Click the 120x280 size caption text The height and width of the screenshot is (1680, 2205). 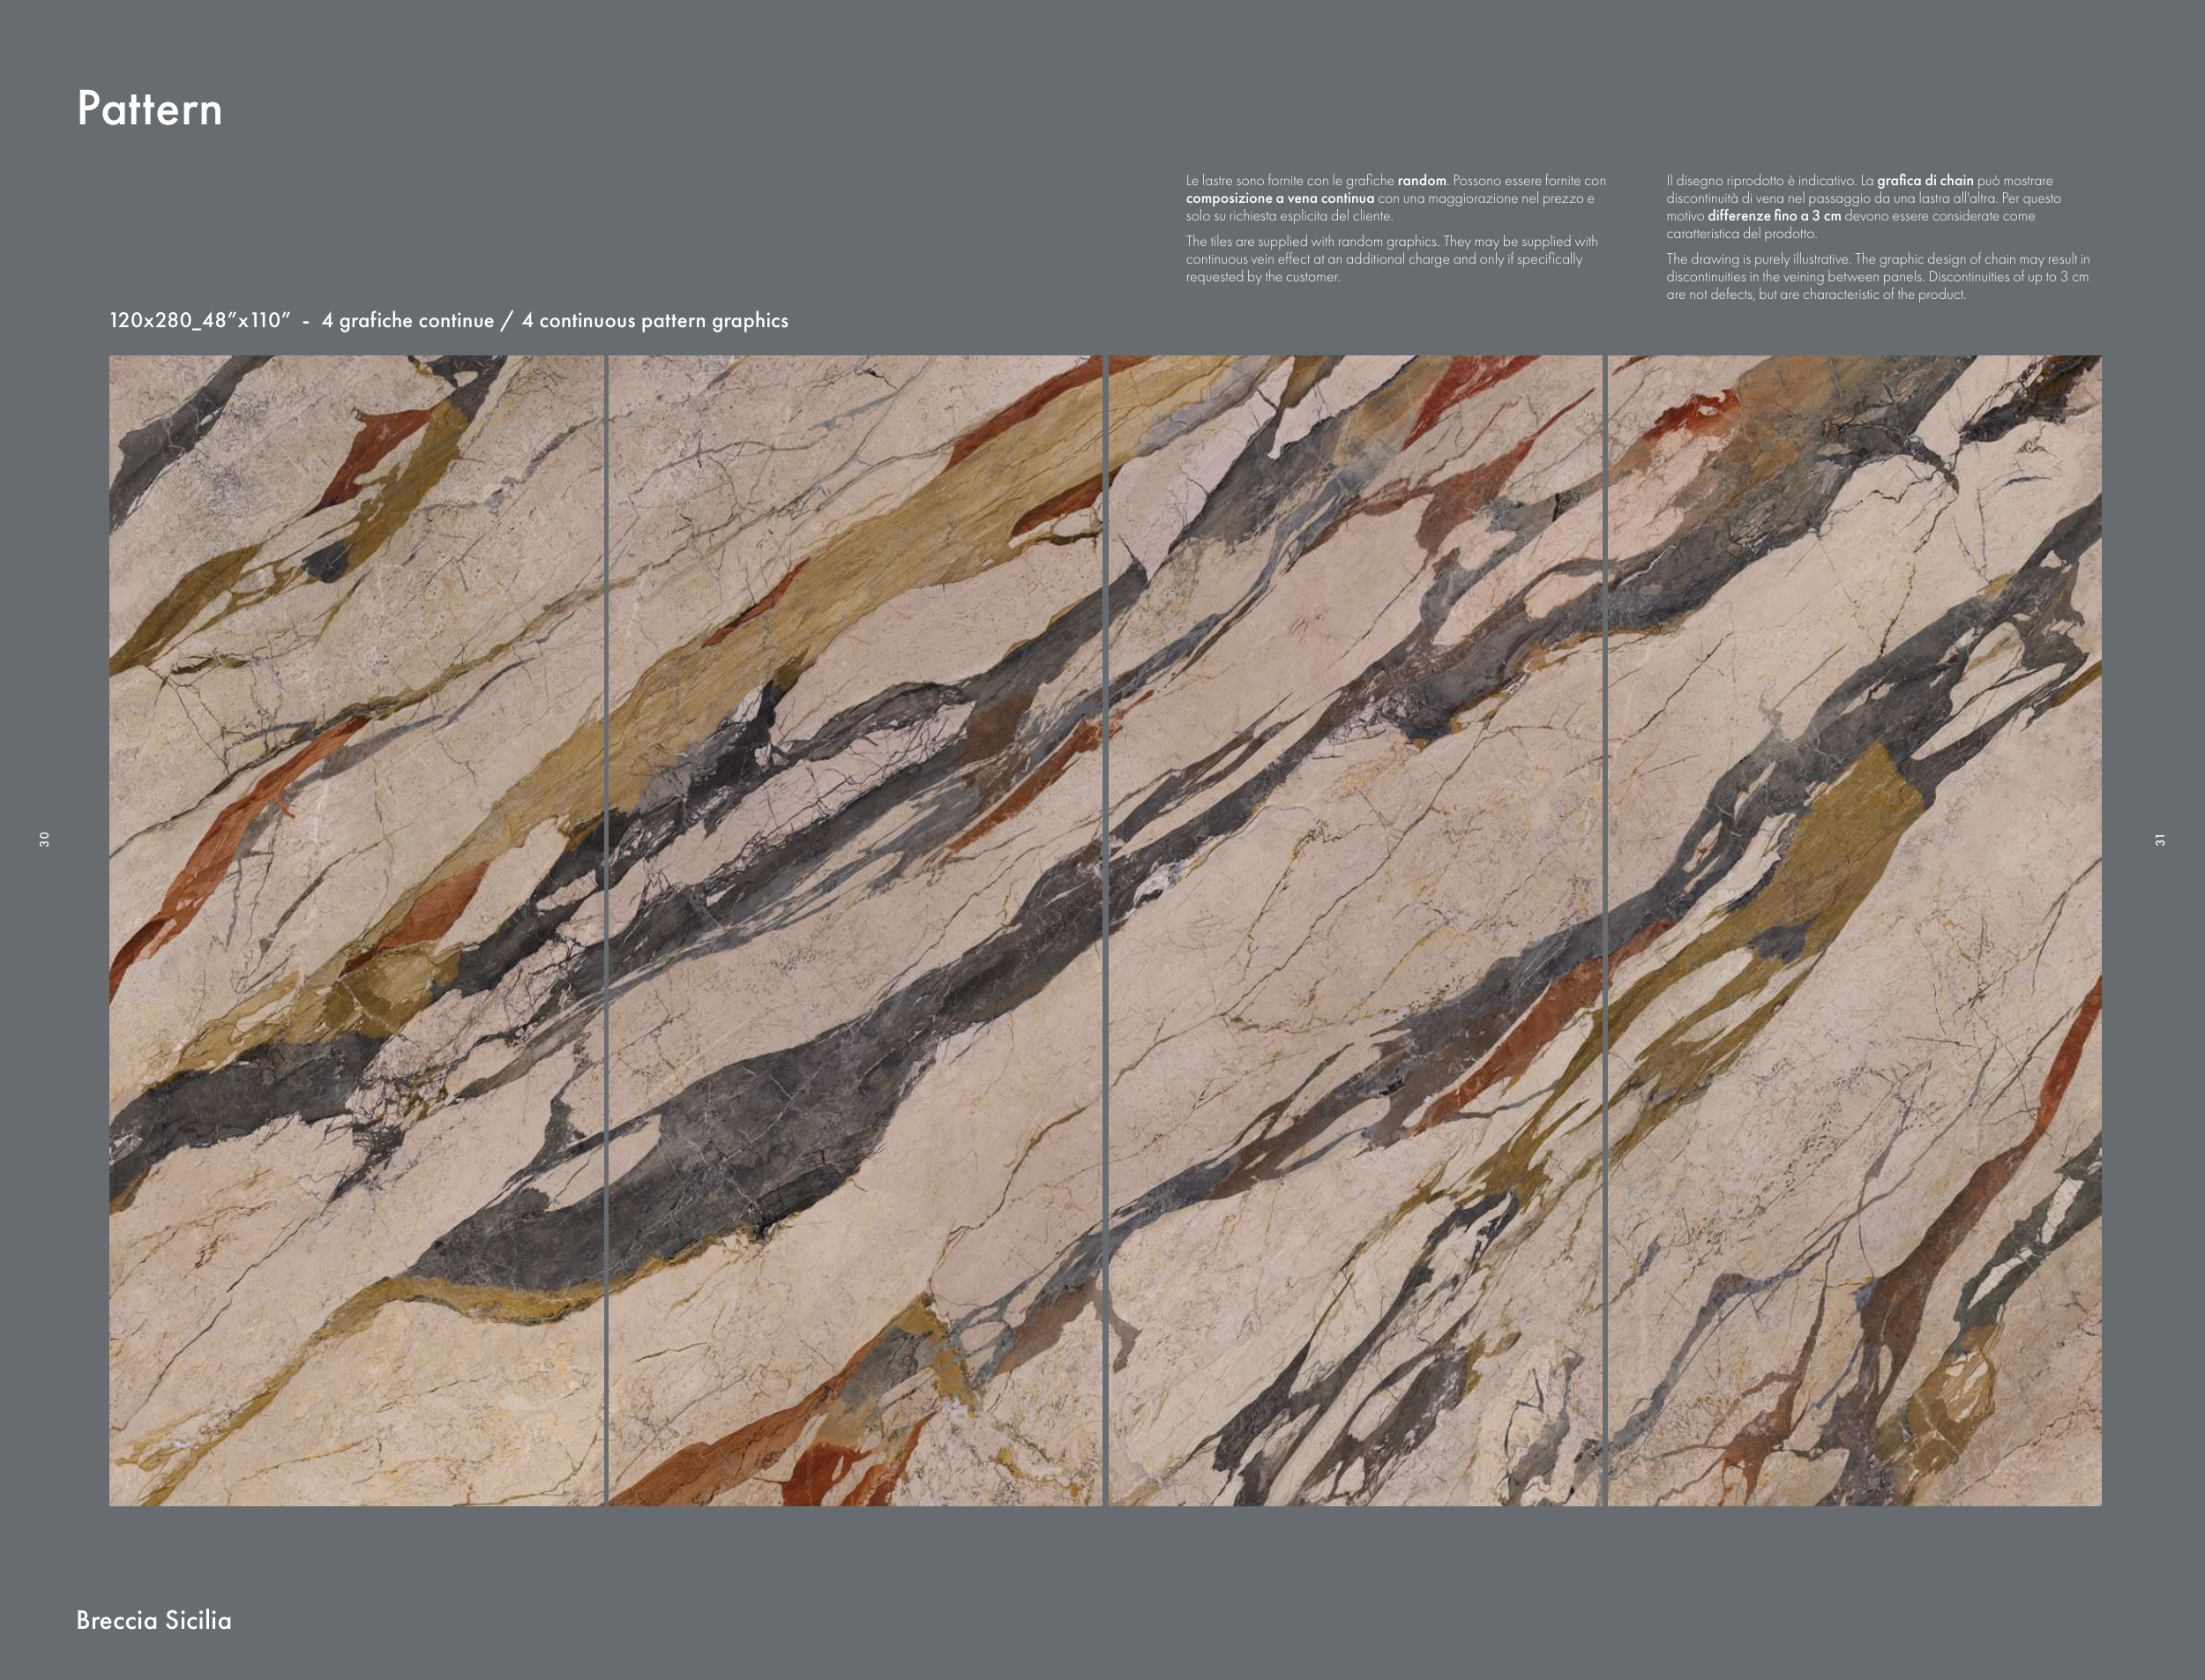click(x=200, y=321)
